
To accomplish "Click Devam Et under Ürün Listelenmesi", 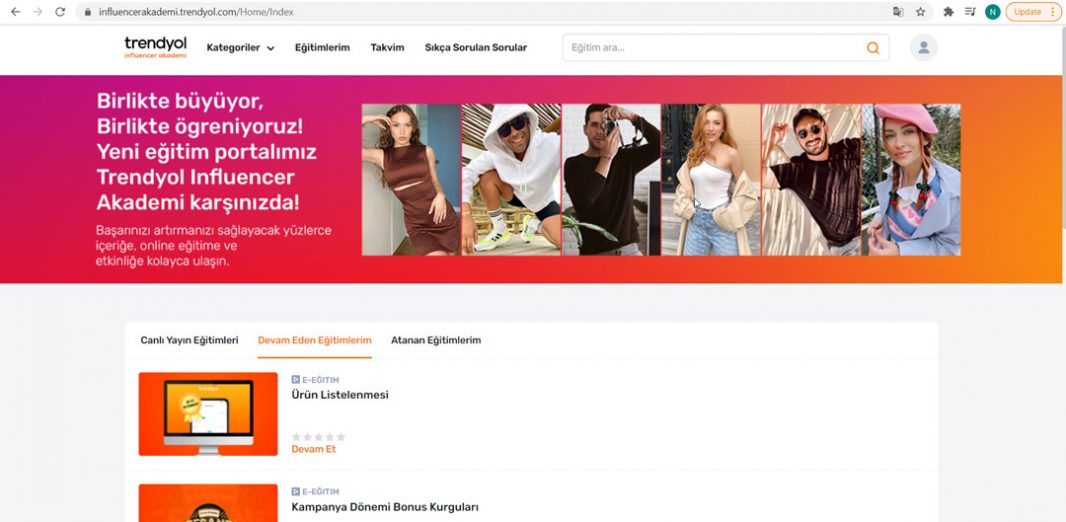I will 313,449.
